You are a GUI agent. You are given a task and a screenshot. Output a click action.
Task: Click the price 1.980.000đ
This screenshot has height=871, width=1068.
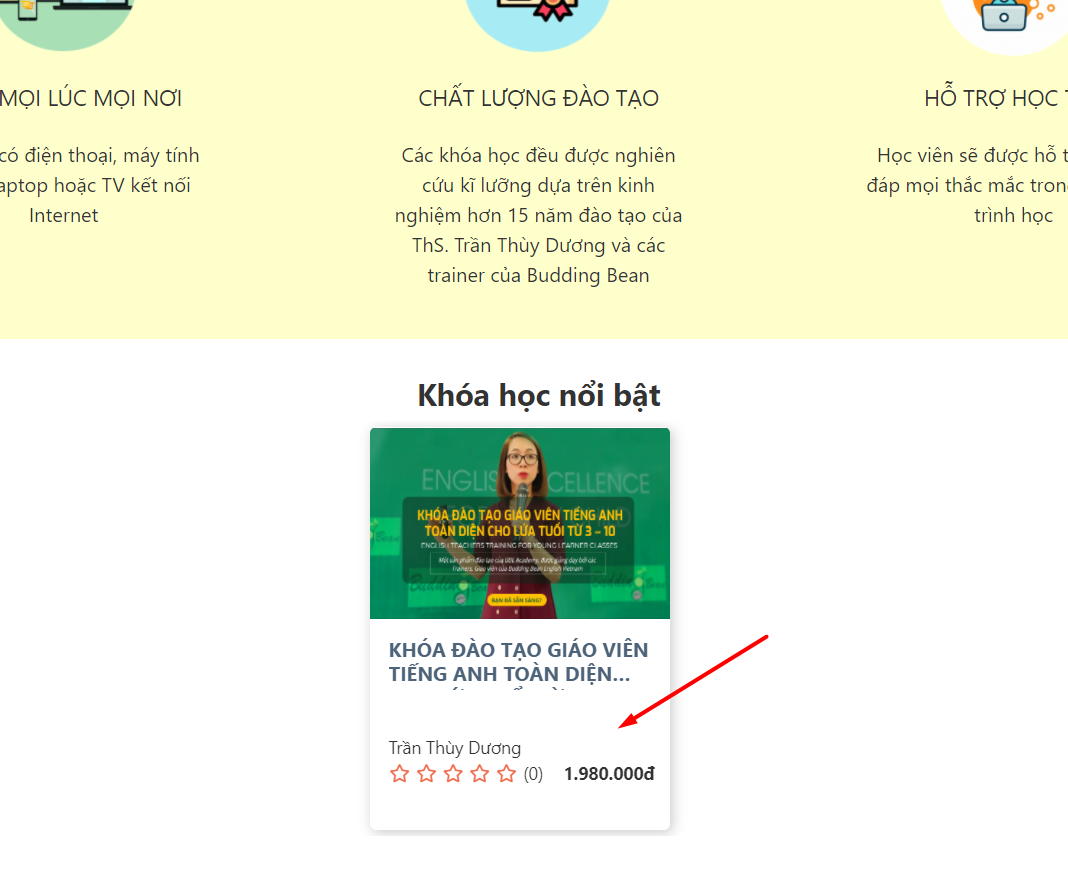(x=609, y=774)
